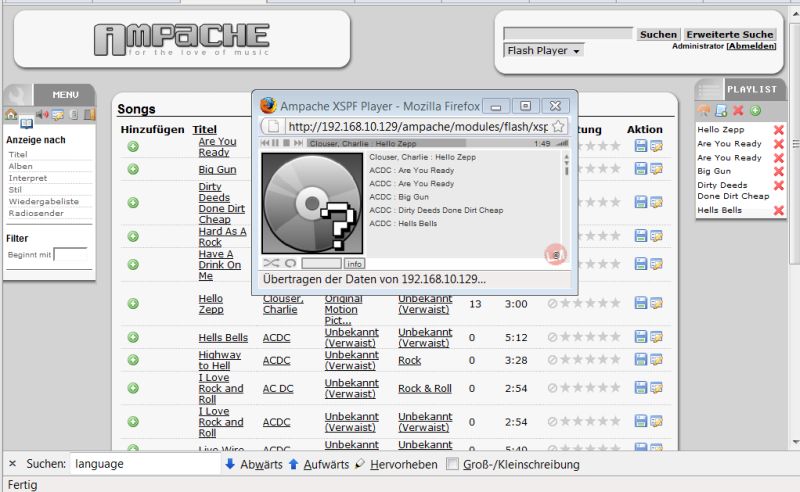This screenshot has height=492, width=800.
Task: Toggle Hervorheben highlight in the find bar
Action: [x=397, y=464]
